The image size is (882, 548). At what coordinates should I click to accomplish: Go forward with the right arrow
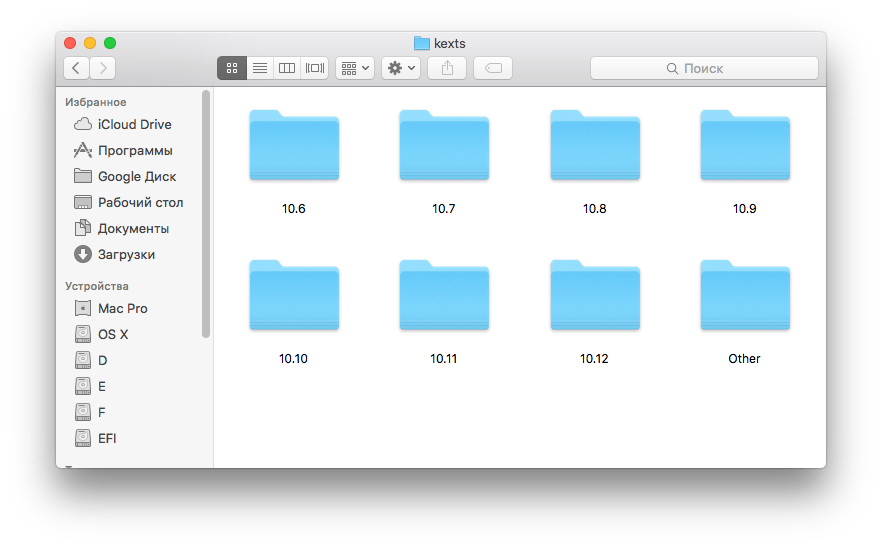pos(102,68)
